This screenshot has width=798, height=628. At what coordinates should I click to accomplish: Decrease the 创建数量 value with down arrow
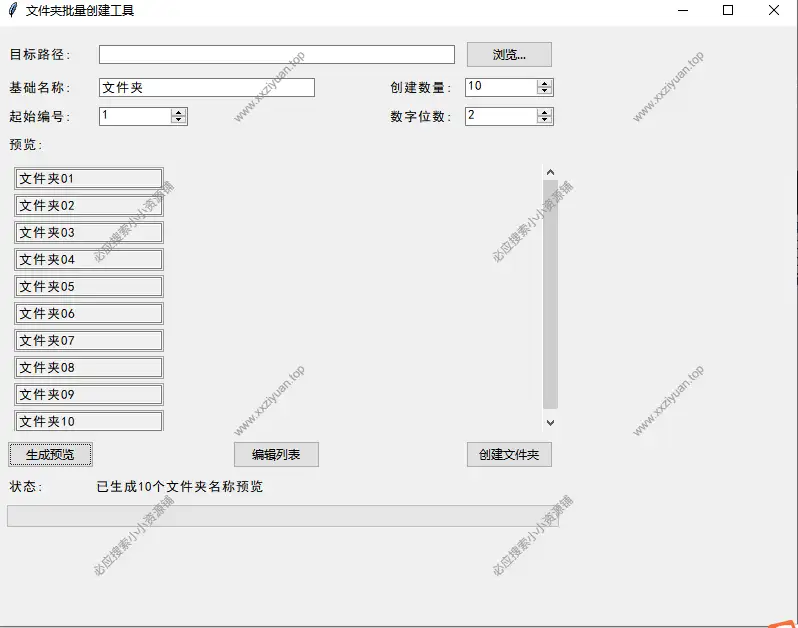(545, 91)
